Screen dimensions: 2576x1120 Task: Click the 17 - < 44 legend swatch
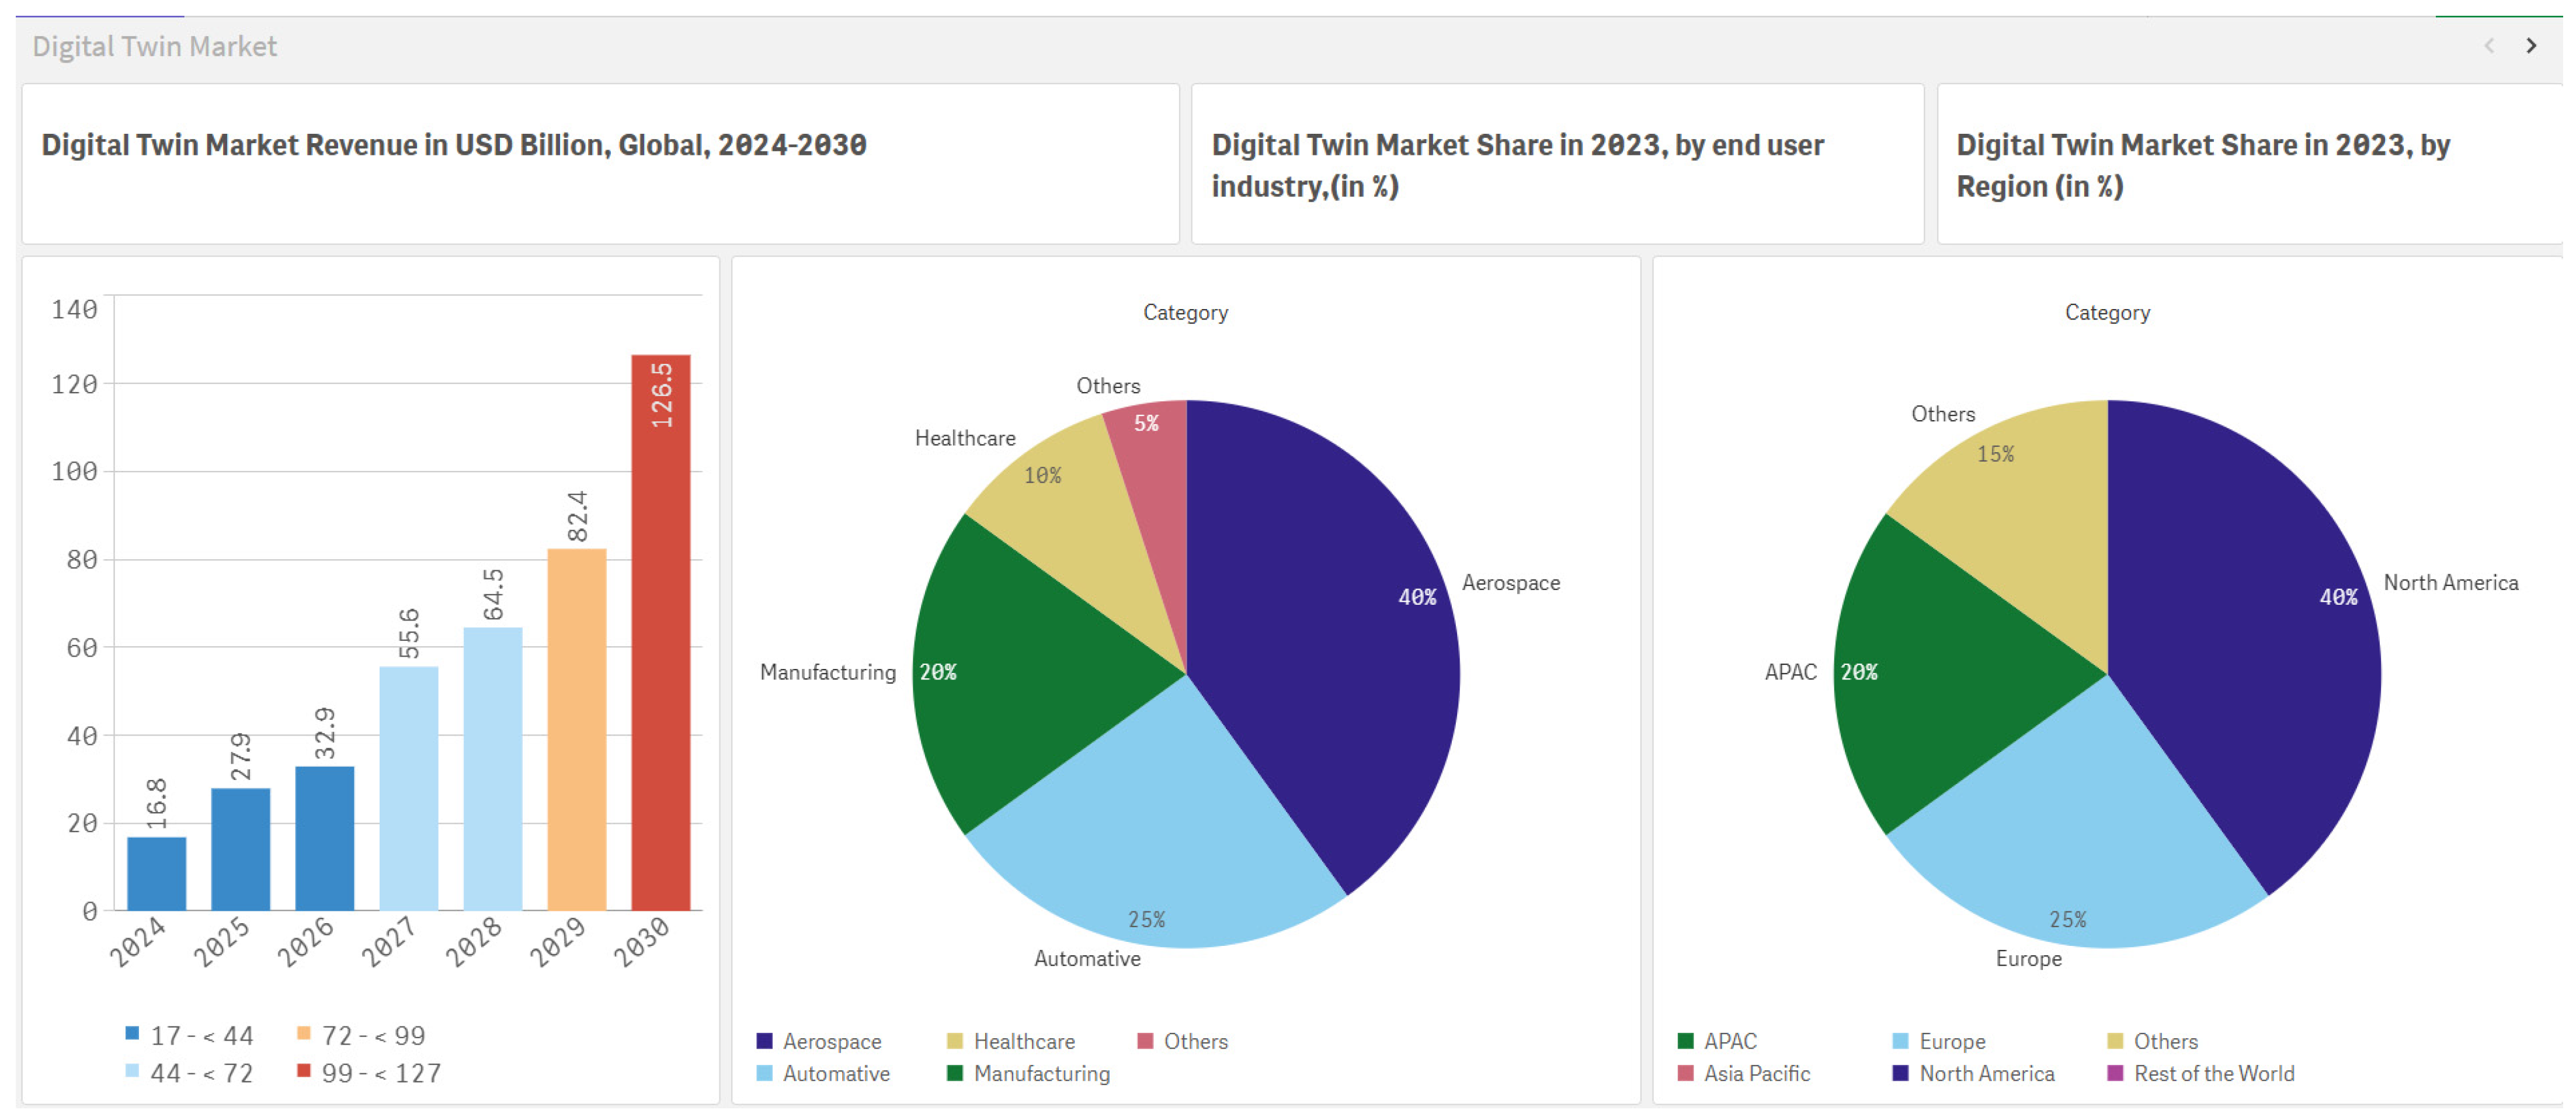coord(132,1033)
